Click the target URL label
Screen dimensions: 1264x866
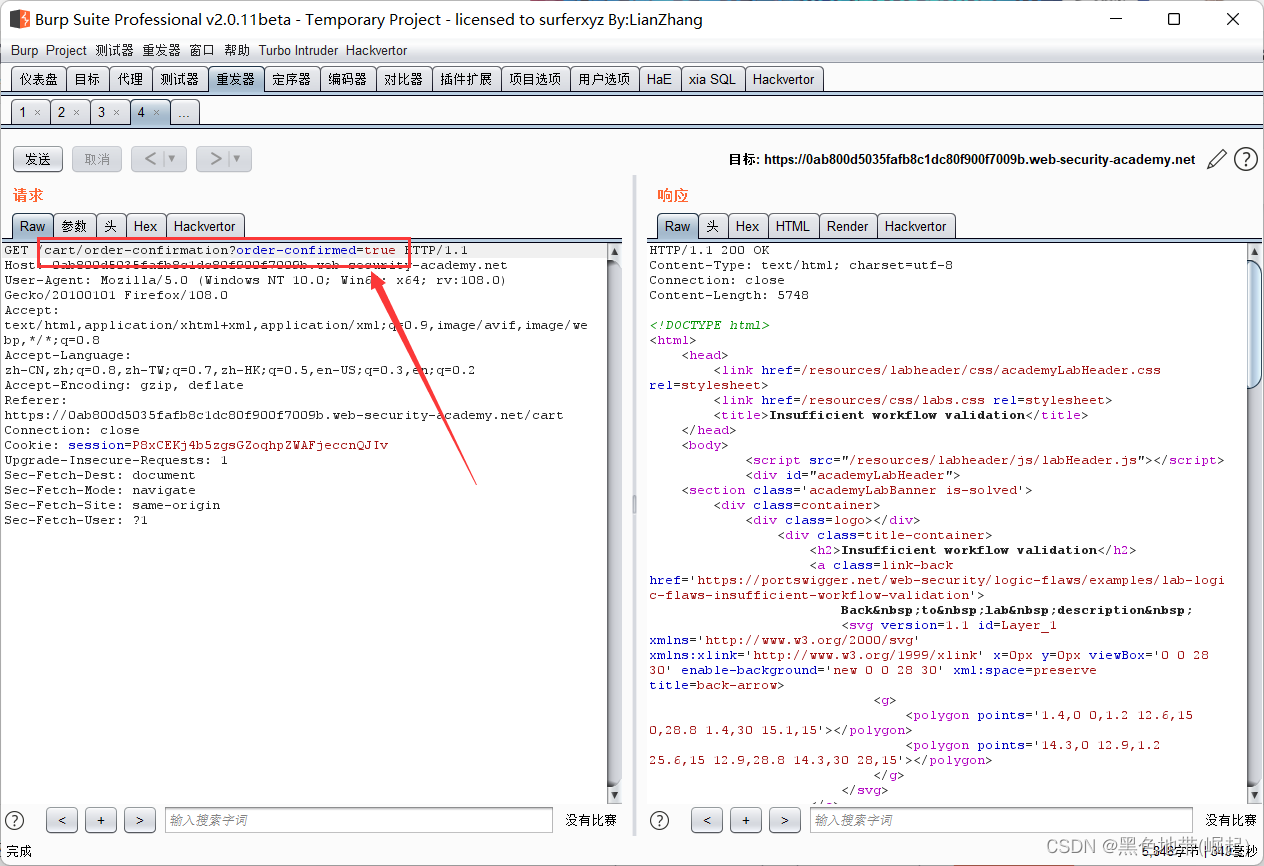(x=961, y=159)
